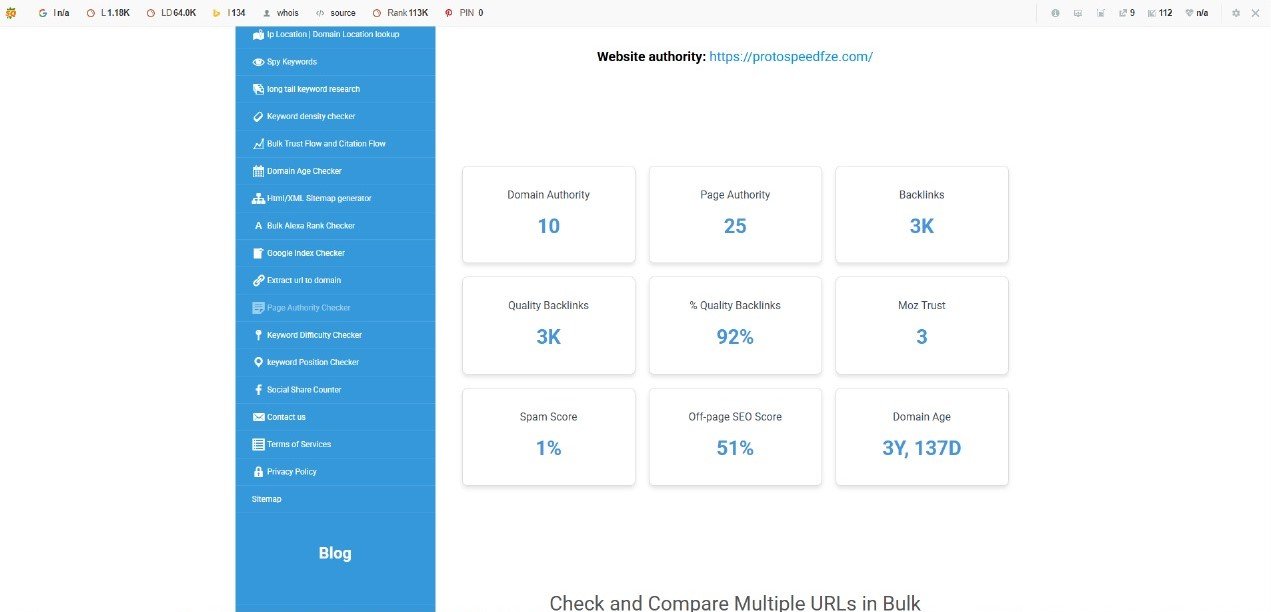The width and height of the screenshot is (1271, 612).
Task: Click the Domain Age value 3Y, 137D
Action: tap(922, 448)
